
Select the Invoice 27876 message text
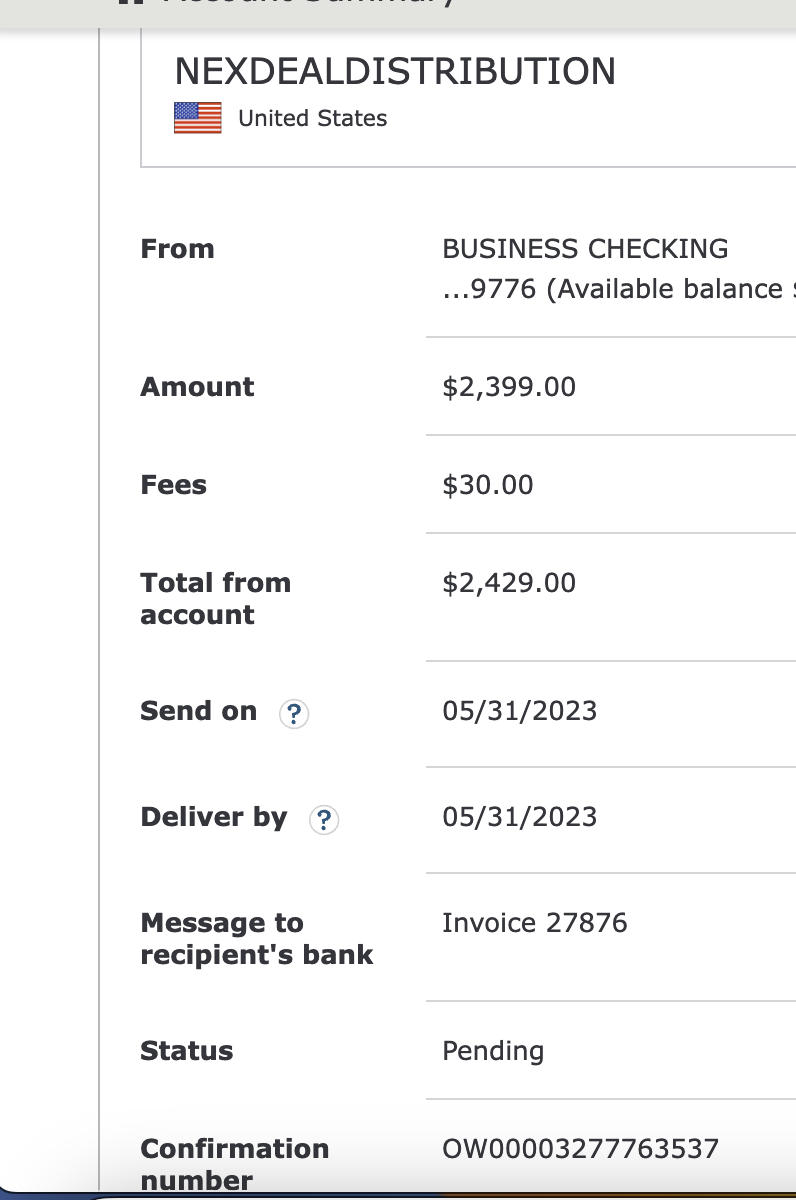pyautogui.click(x=535, y=922)
